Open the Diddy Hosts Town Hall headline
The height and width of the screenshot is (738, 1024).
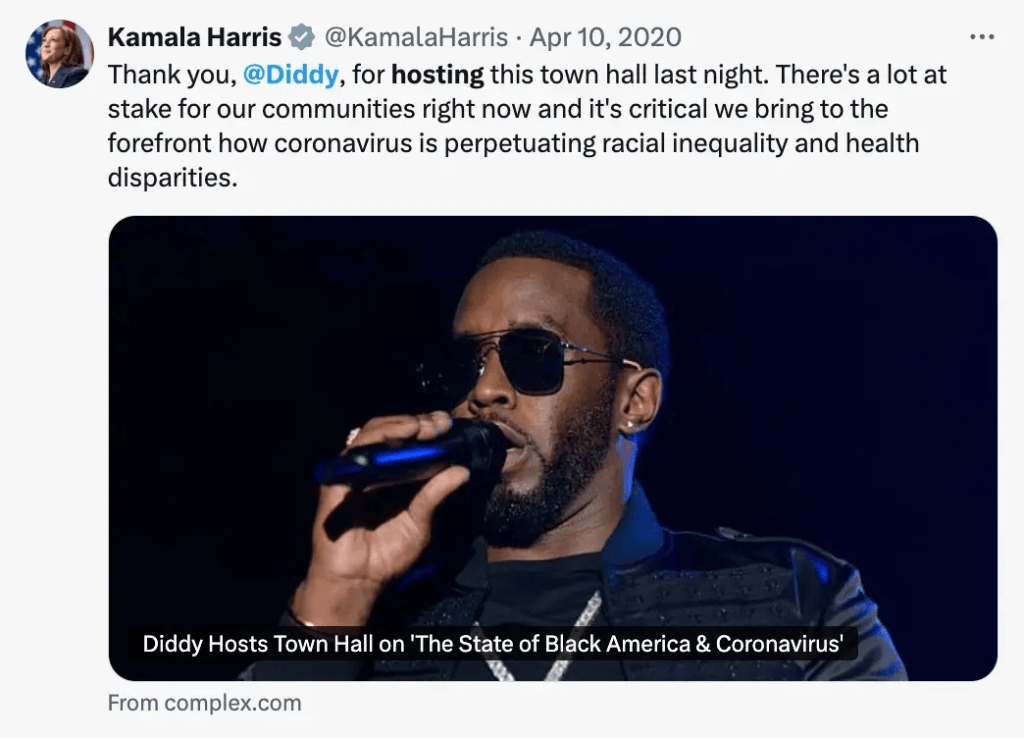click(x=494, y=644)
